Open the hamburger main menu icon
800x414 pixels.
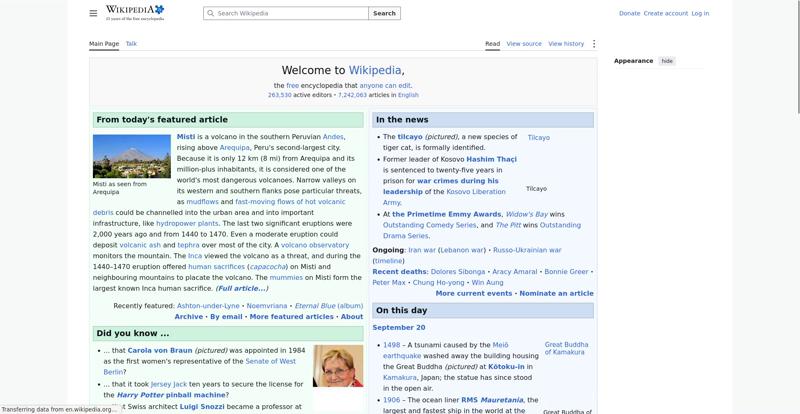click(93, 13)
